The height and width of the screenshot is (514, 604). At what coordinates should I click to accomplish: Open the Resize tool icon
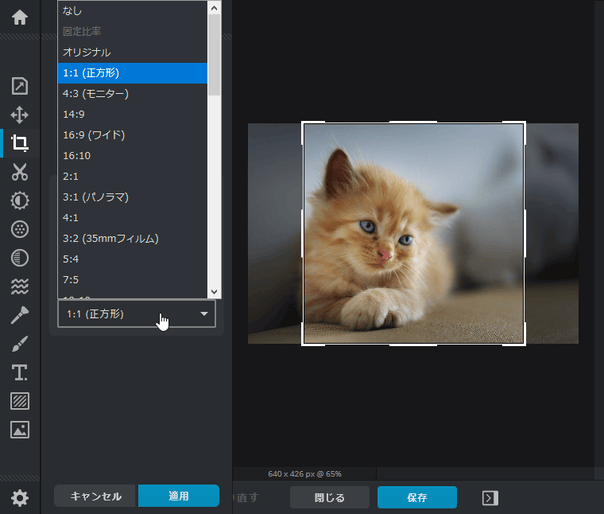[20, 86]
